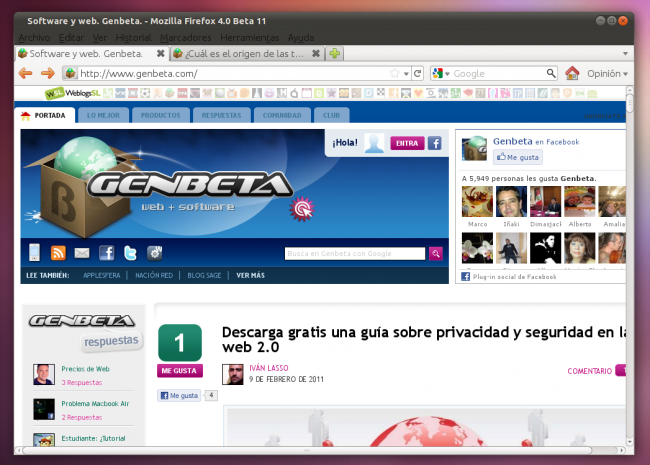Close the 'Software y web. Genbeta' tab

[x=160, y=53]
